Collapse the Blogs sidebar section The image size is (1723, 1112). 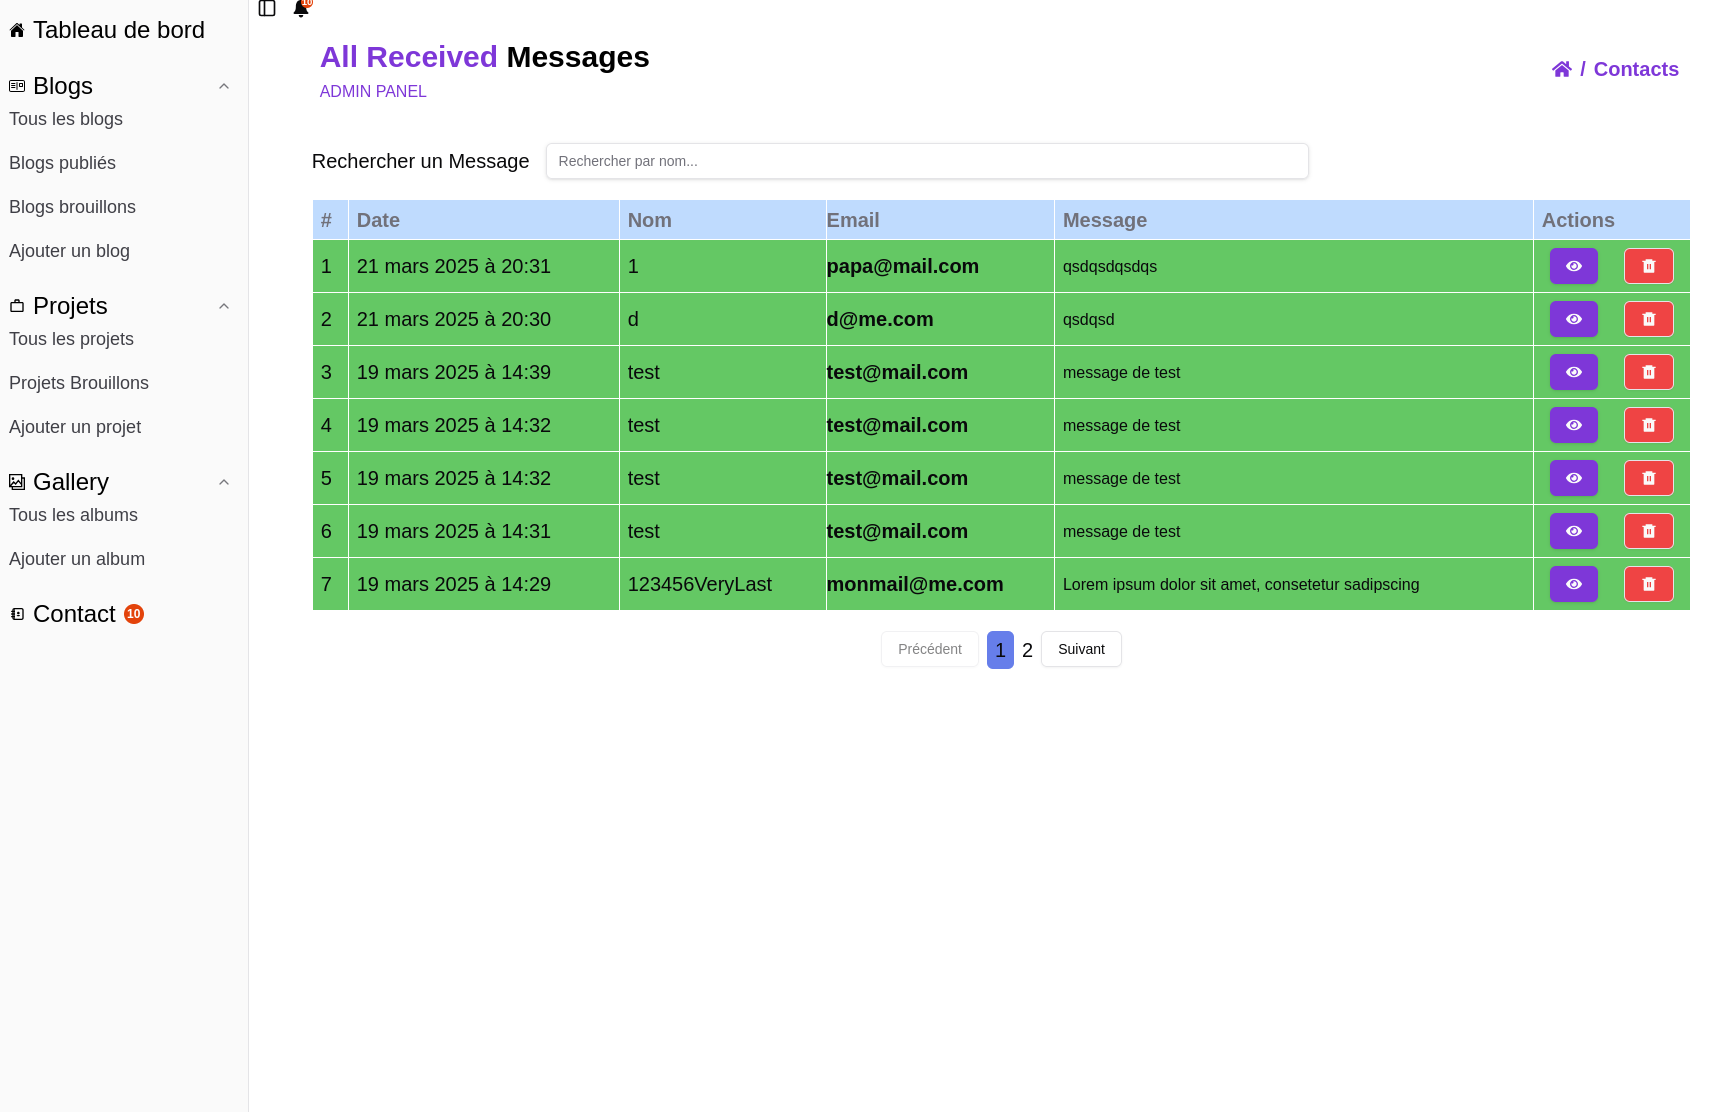point(224,86)
